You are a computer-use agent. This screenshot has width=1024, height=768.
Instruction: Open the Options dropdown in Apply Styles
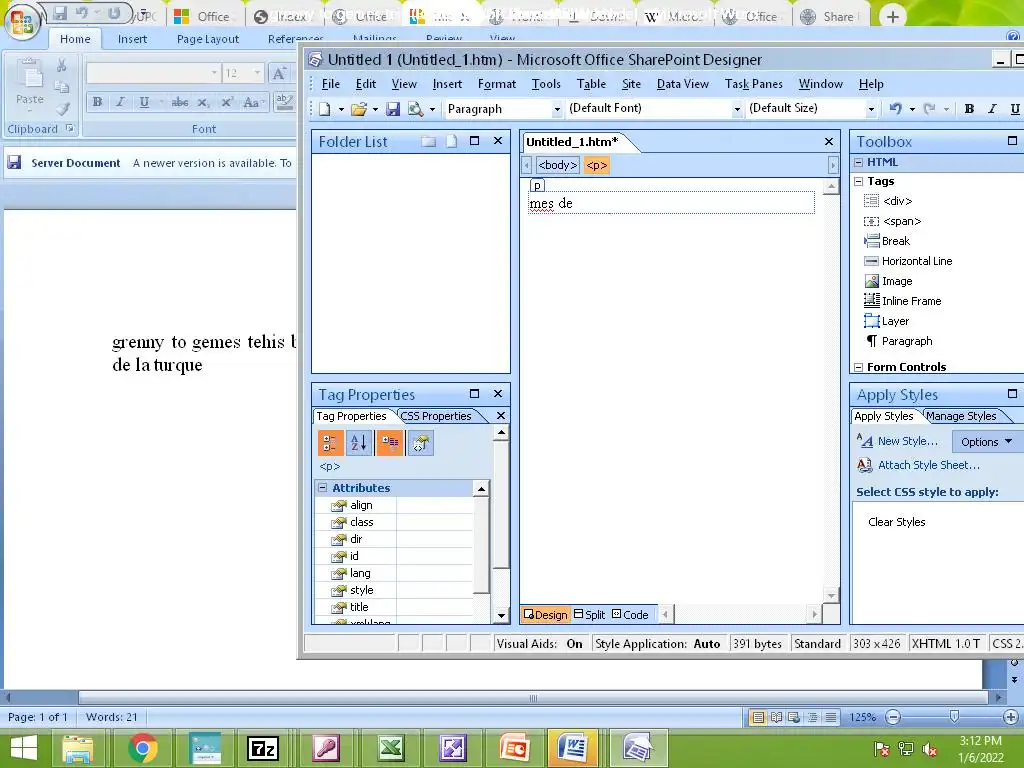point(986,442)
